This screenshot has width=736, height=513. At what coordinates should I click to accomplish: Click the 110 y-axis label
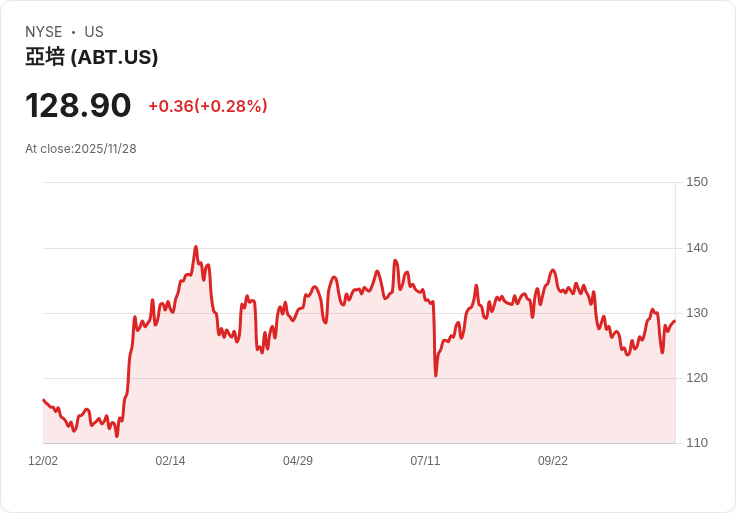point(697,443)
